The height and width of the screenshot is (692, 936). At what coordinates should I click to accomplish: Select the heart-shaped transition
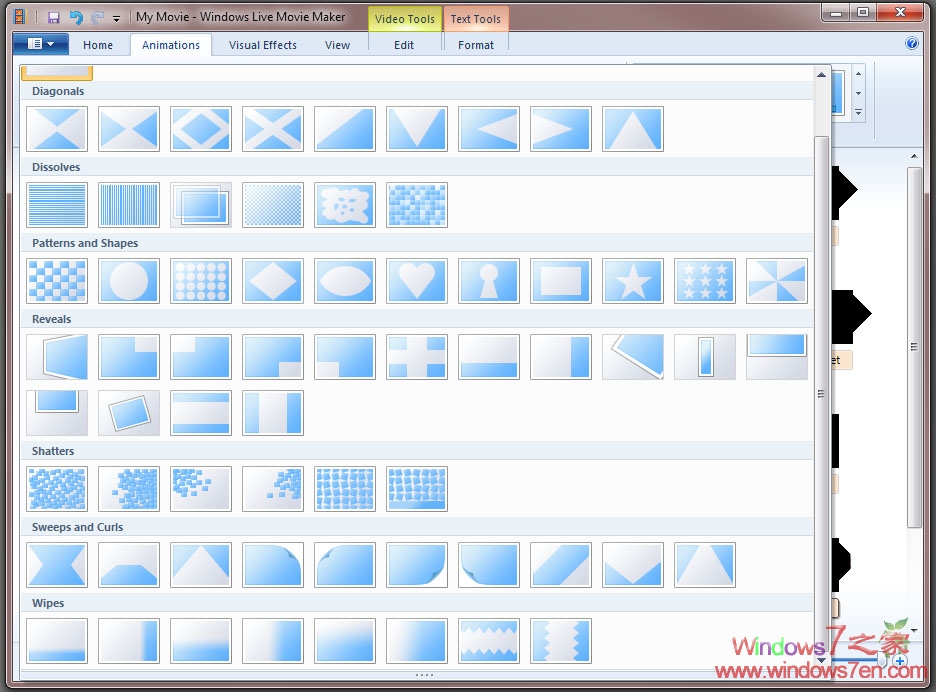pyautogui.click(x=417, y=281)
